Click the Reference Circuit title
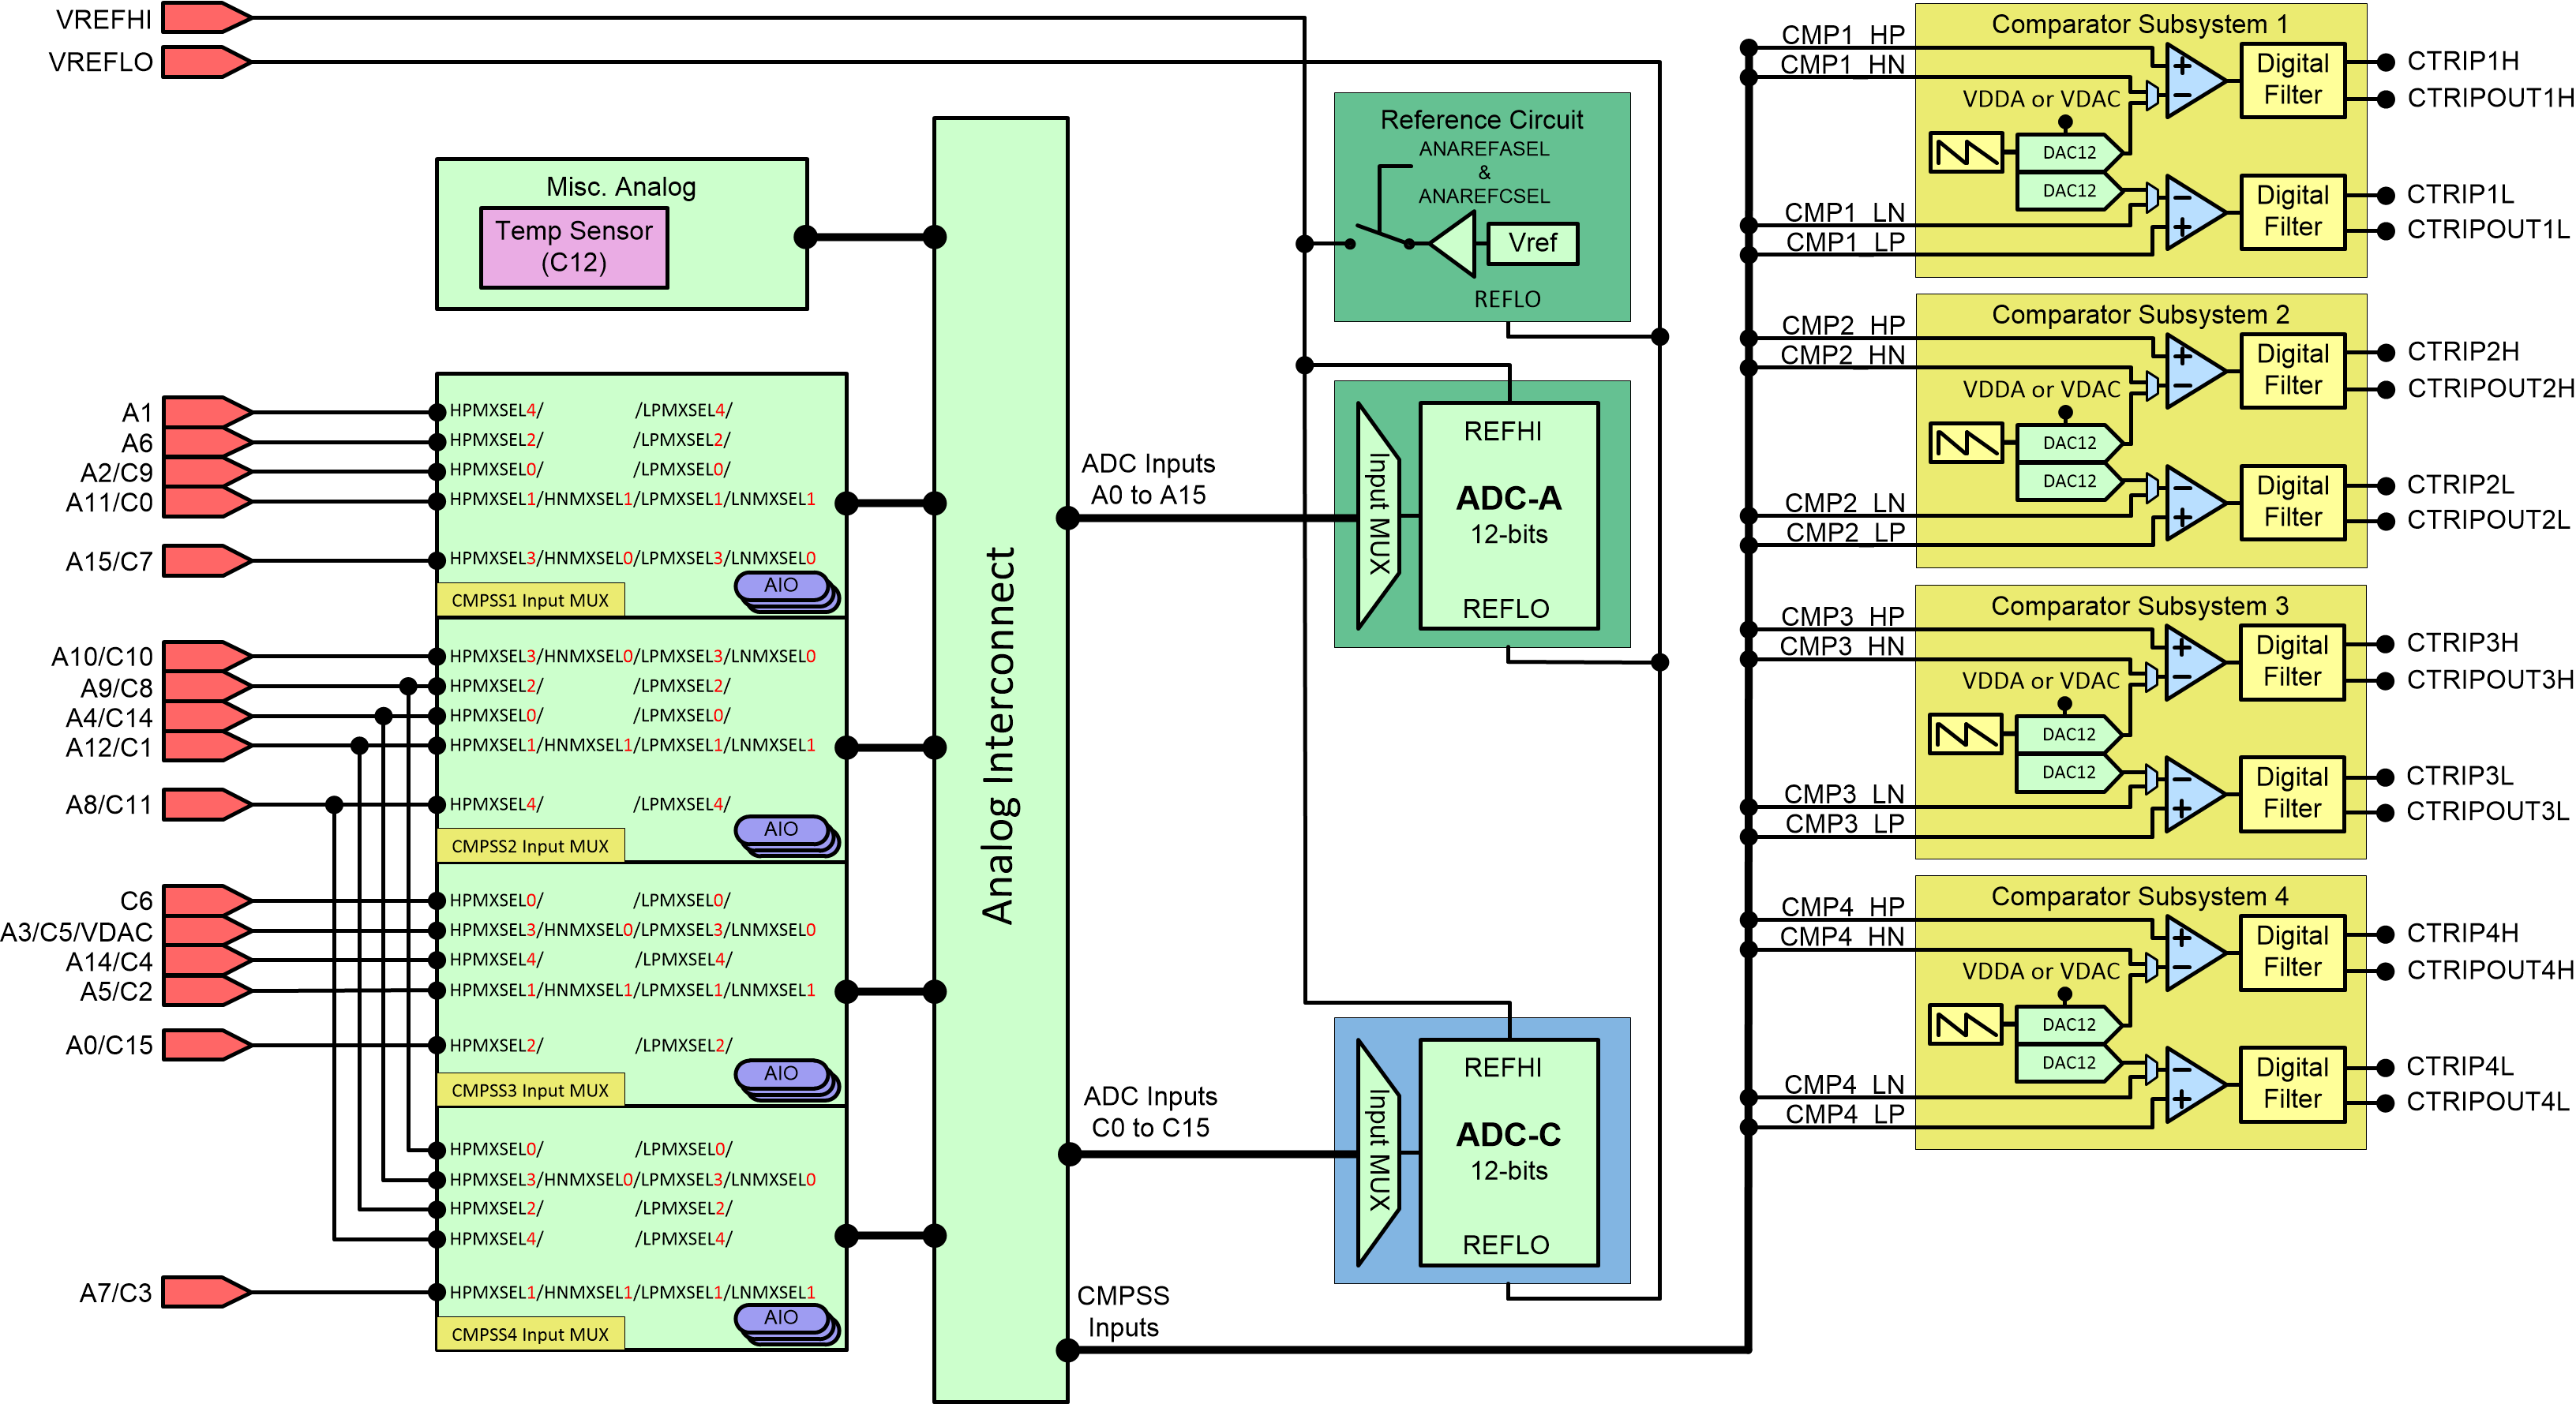The height and width of the screenshot is (1404, 2576). coord(1482,120)
